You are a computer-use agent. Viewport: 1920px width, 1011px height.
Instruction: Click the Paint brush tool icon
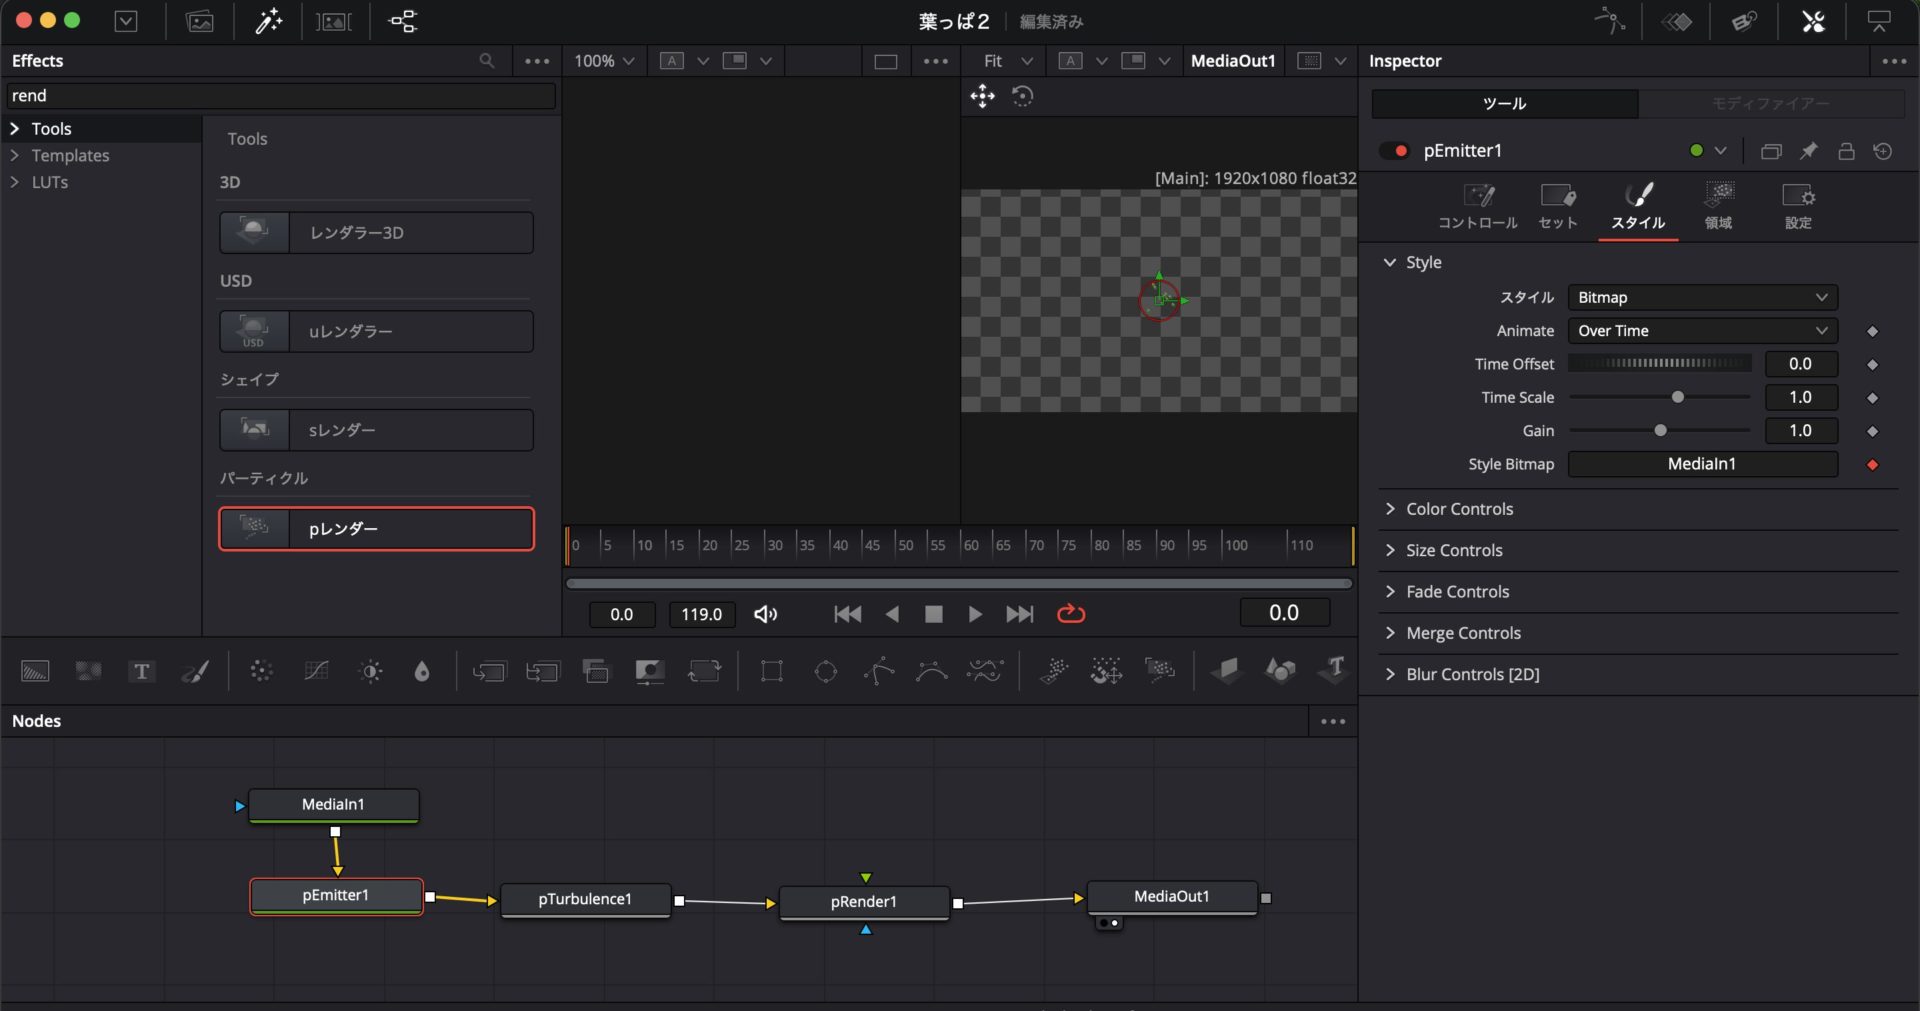[195, 671]
